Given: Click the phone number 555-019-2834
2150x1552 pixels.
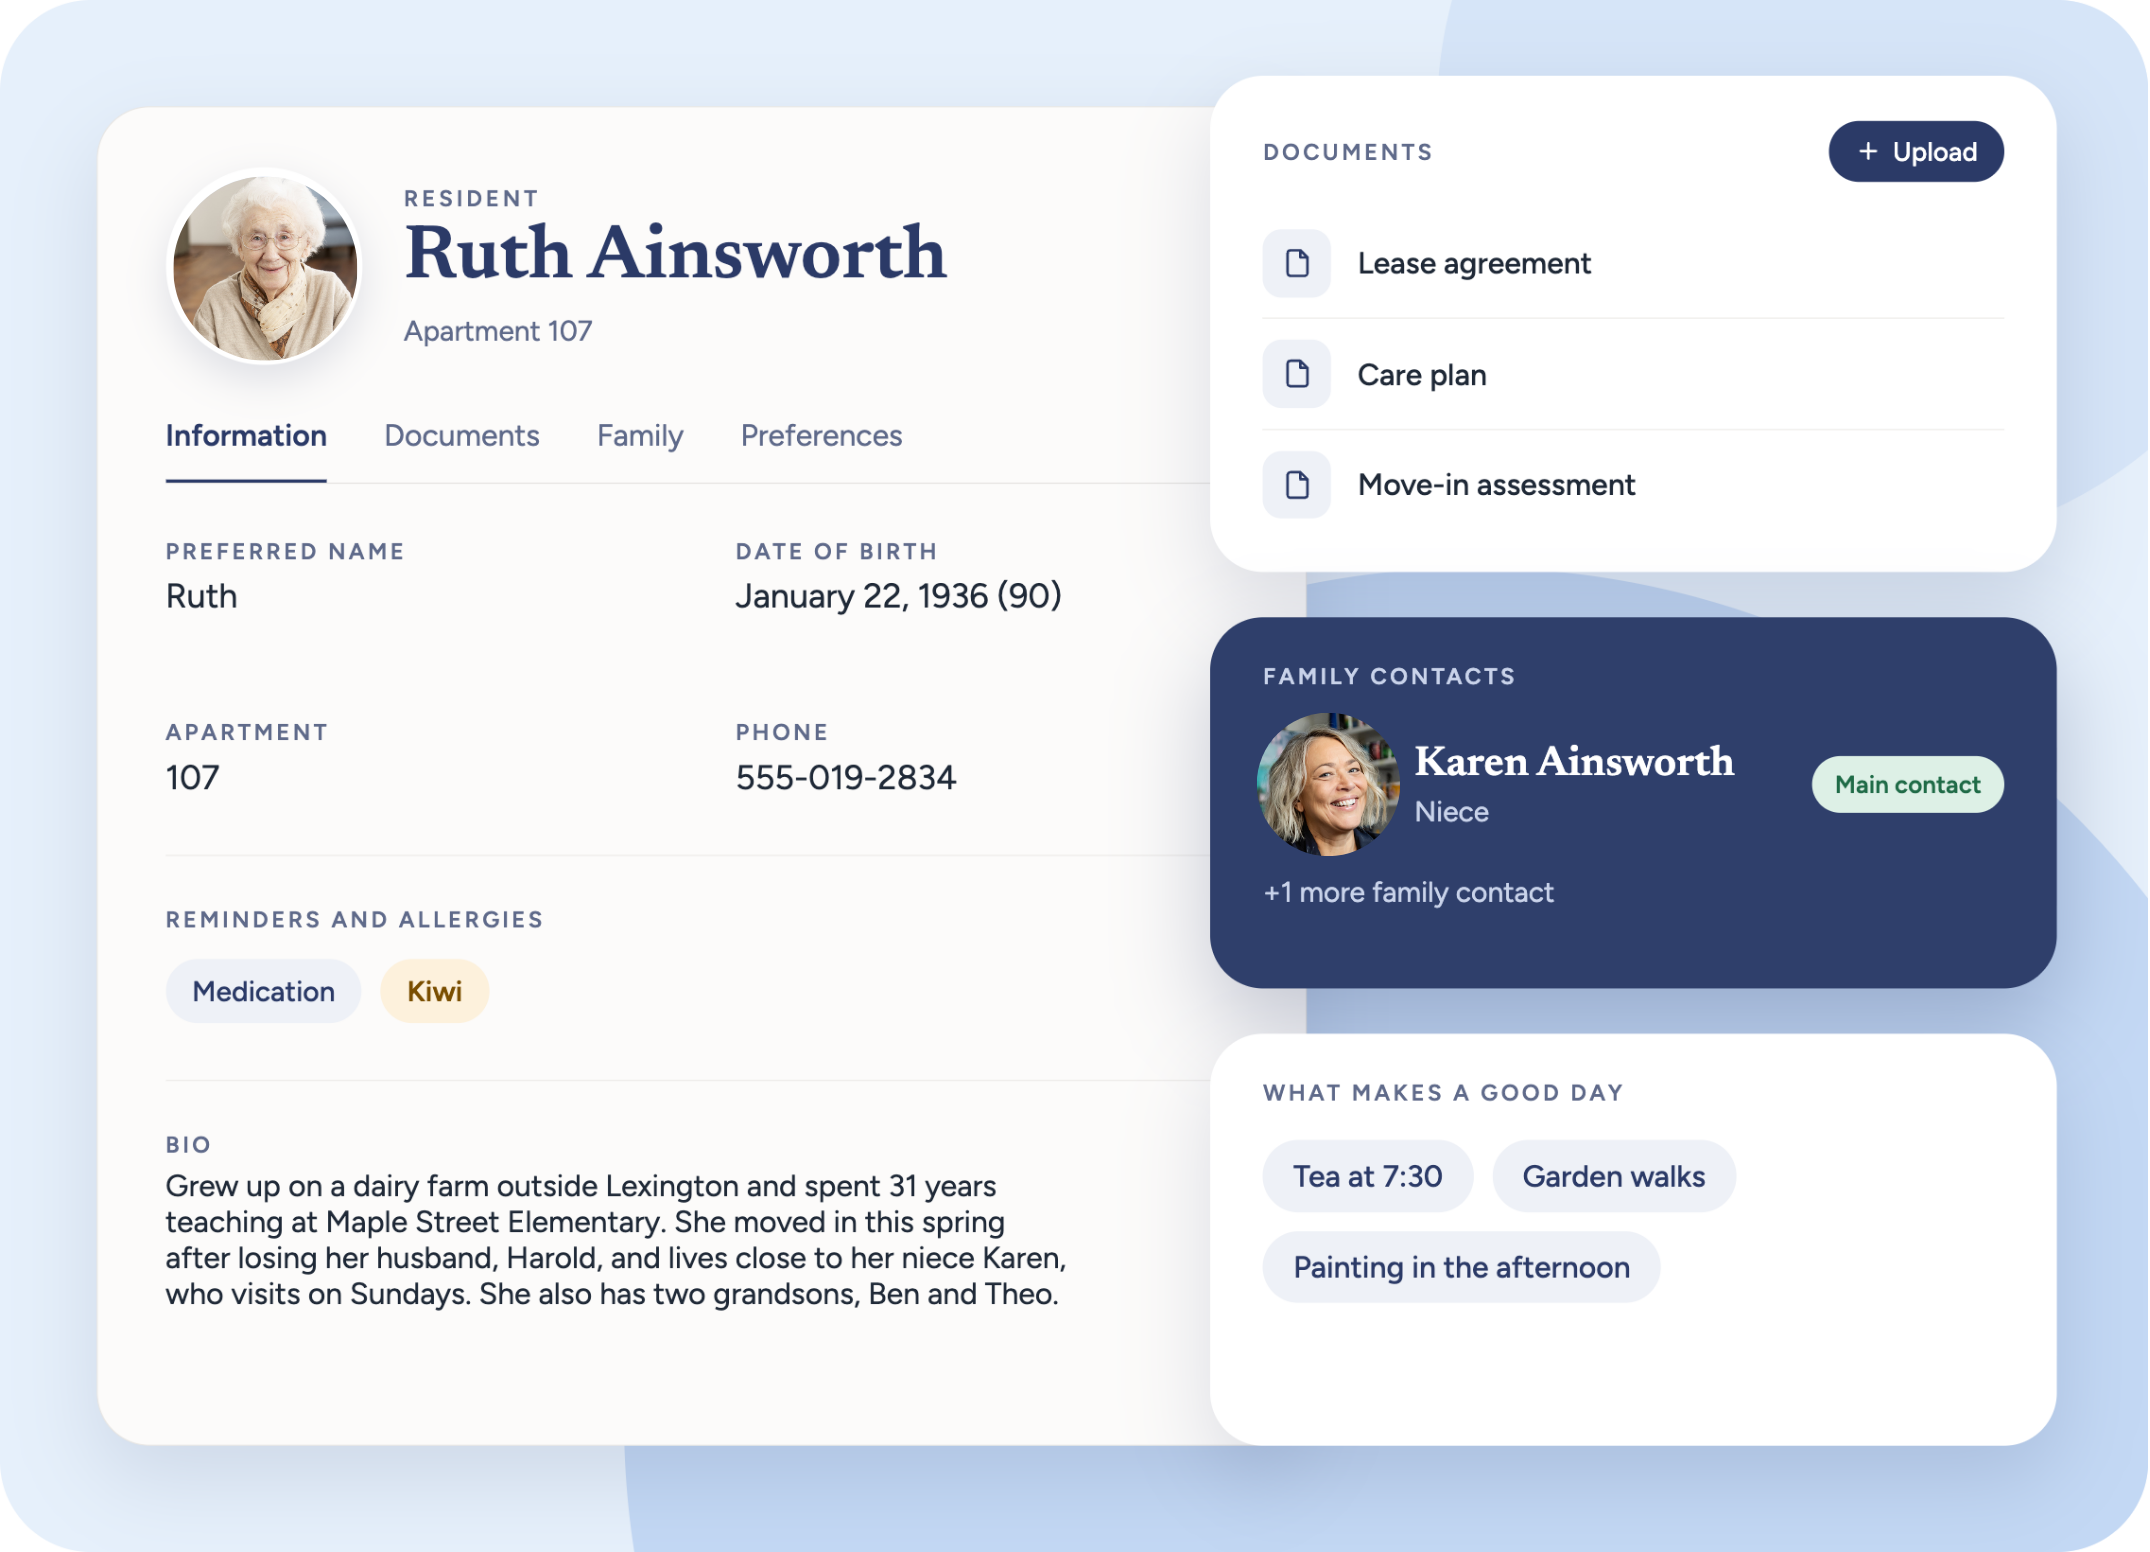Looking at the screenshot, I should (846, 778).
